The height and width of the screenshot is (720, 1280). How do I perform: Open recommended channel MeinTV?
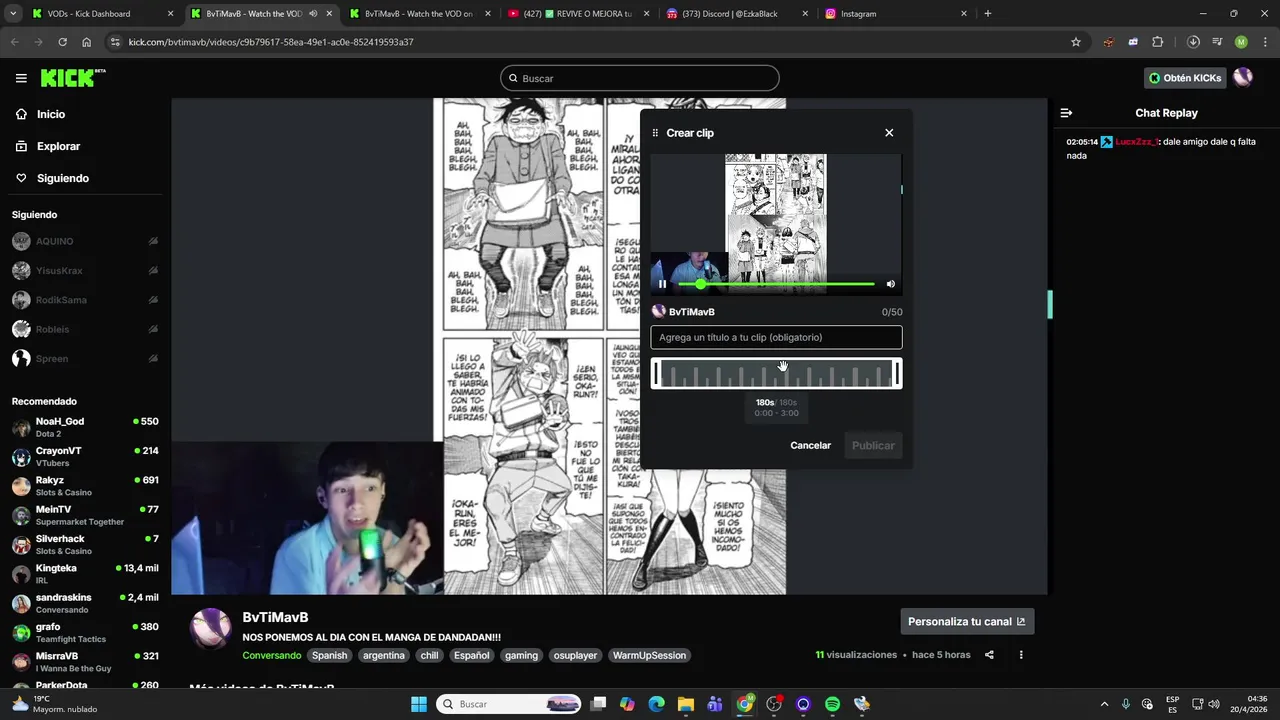pyautogui.click(x=84, y=515)
